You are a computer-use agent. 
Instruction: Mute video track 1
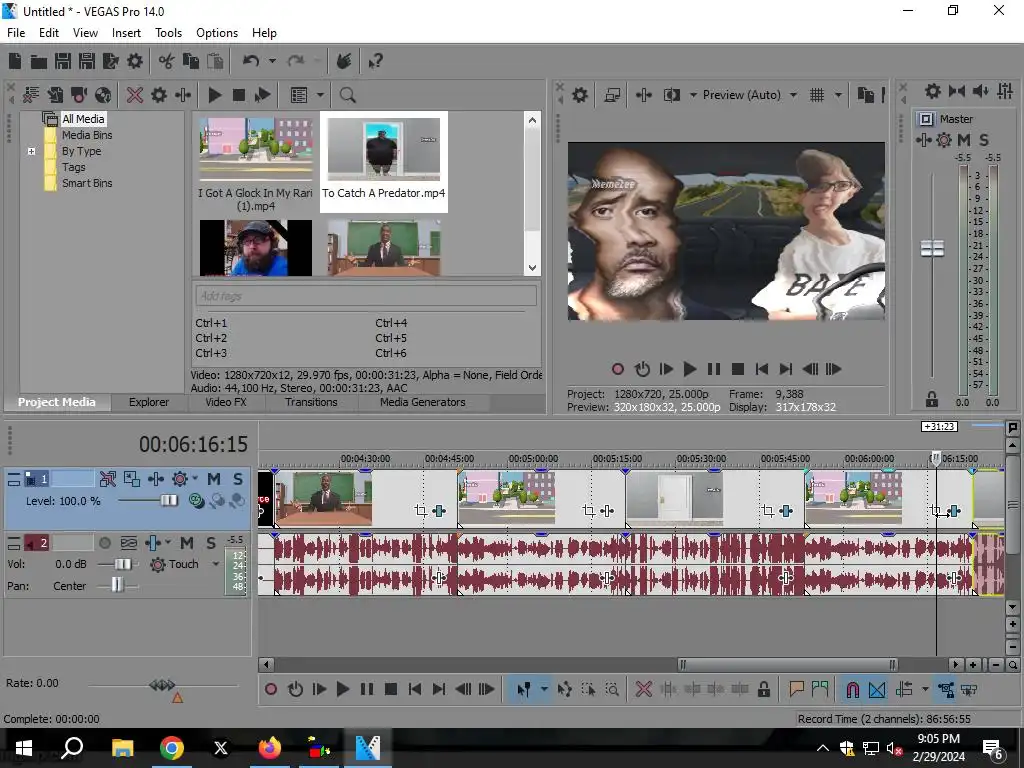(x=214, y=479)
